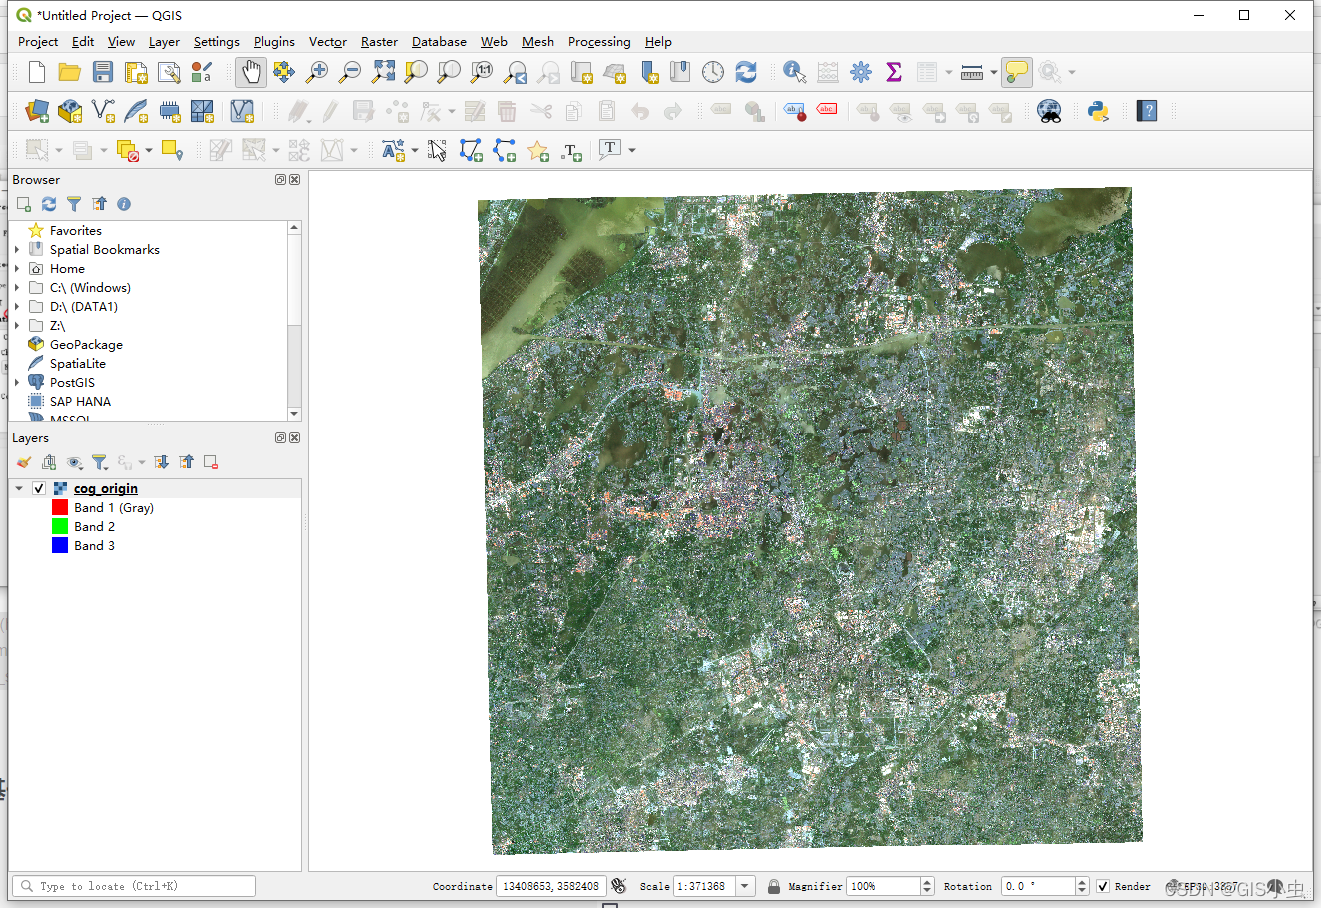Image resolution: width=1321 pixels, height=908 pixels.
Task: Open a project with the folder icon
Action: tap(70, 72)
